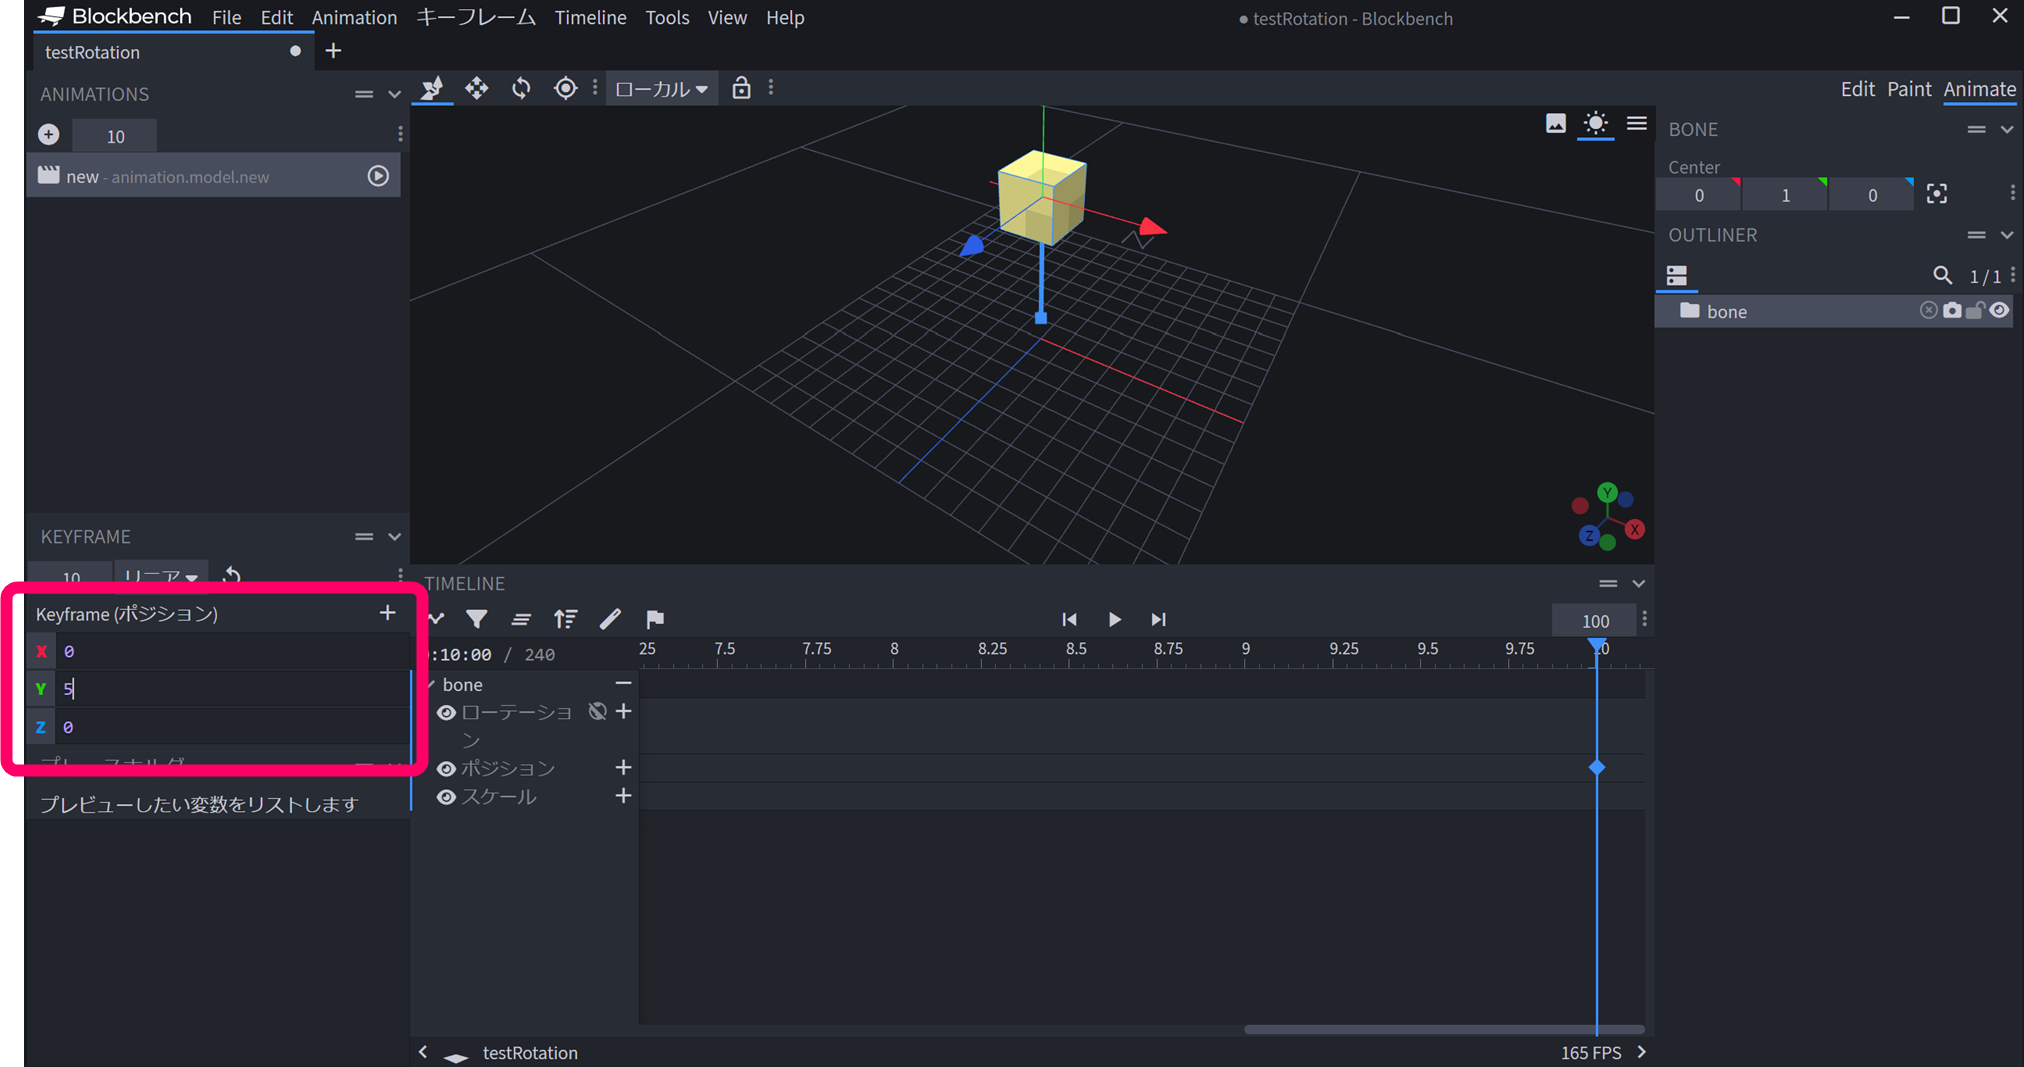Open the ローカル transform space dropdown

click(661, 88)
